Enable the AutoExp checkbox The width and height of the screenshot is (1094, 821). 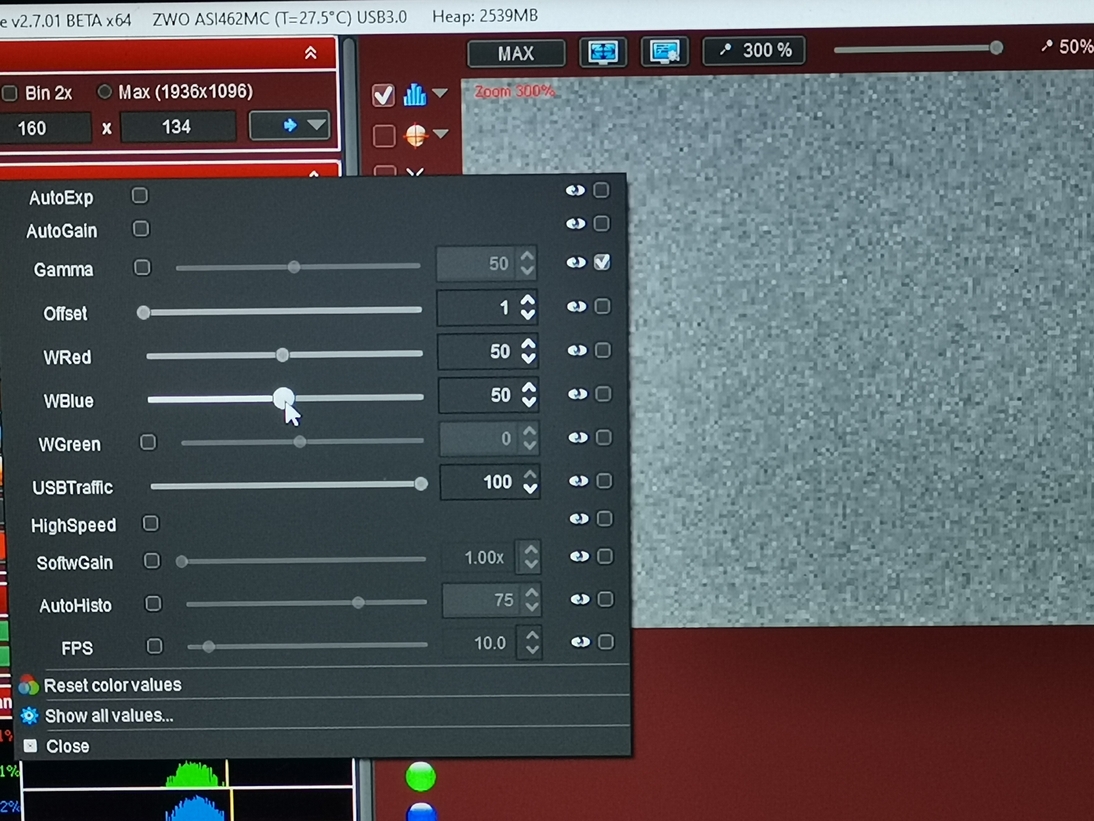(x=140, y=196)
